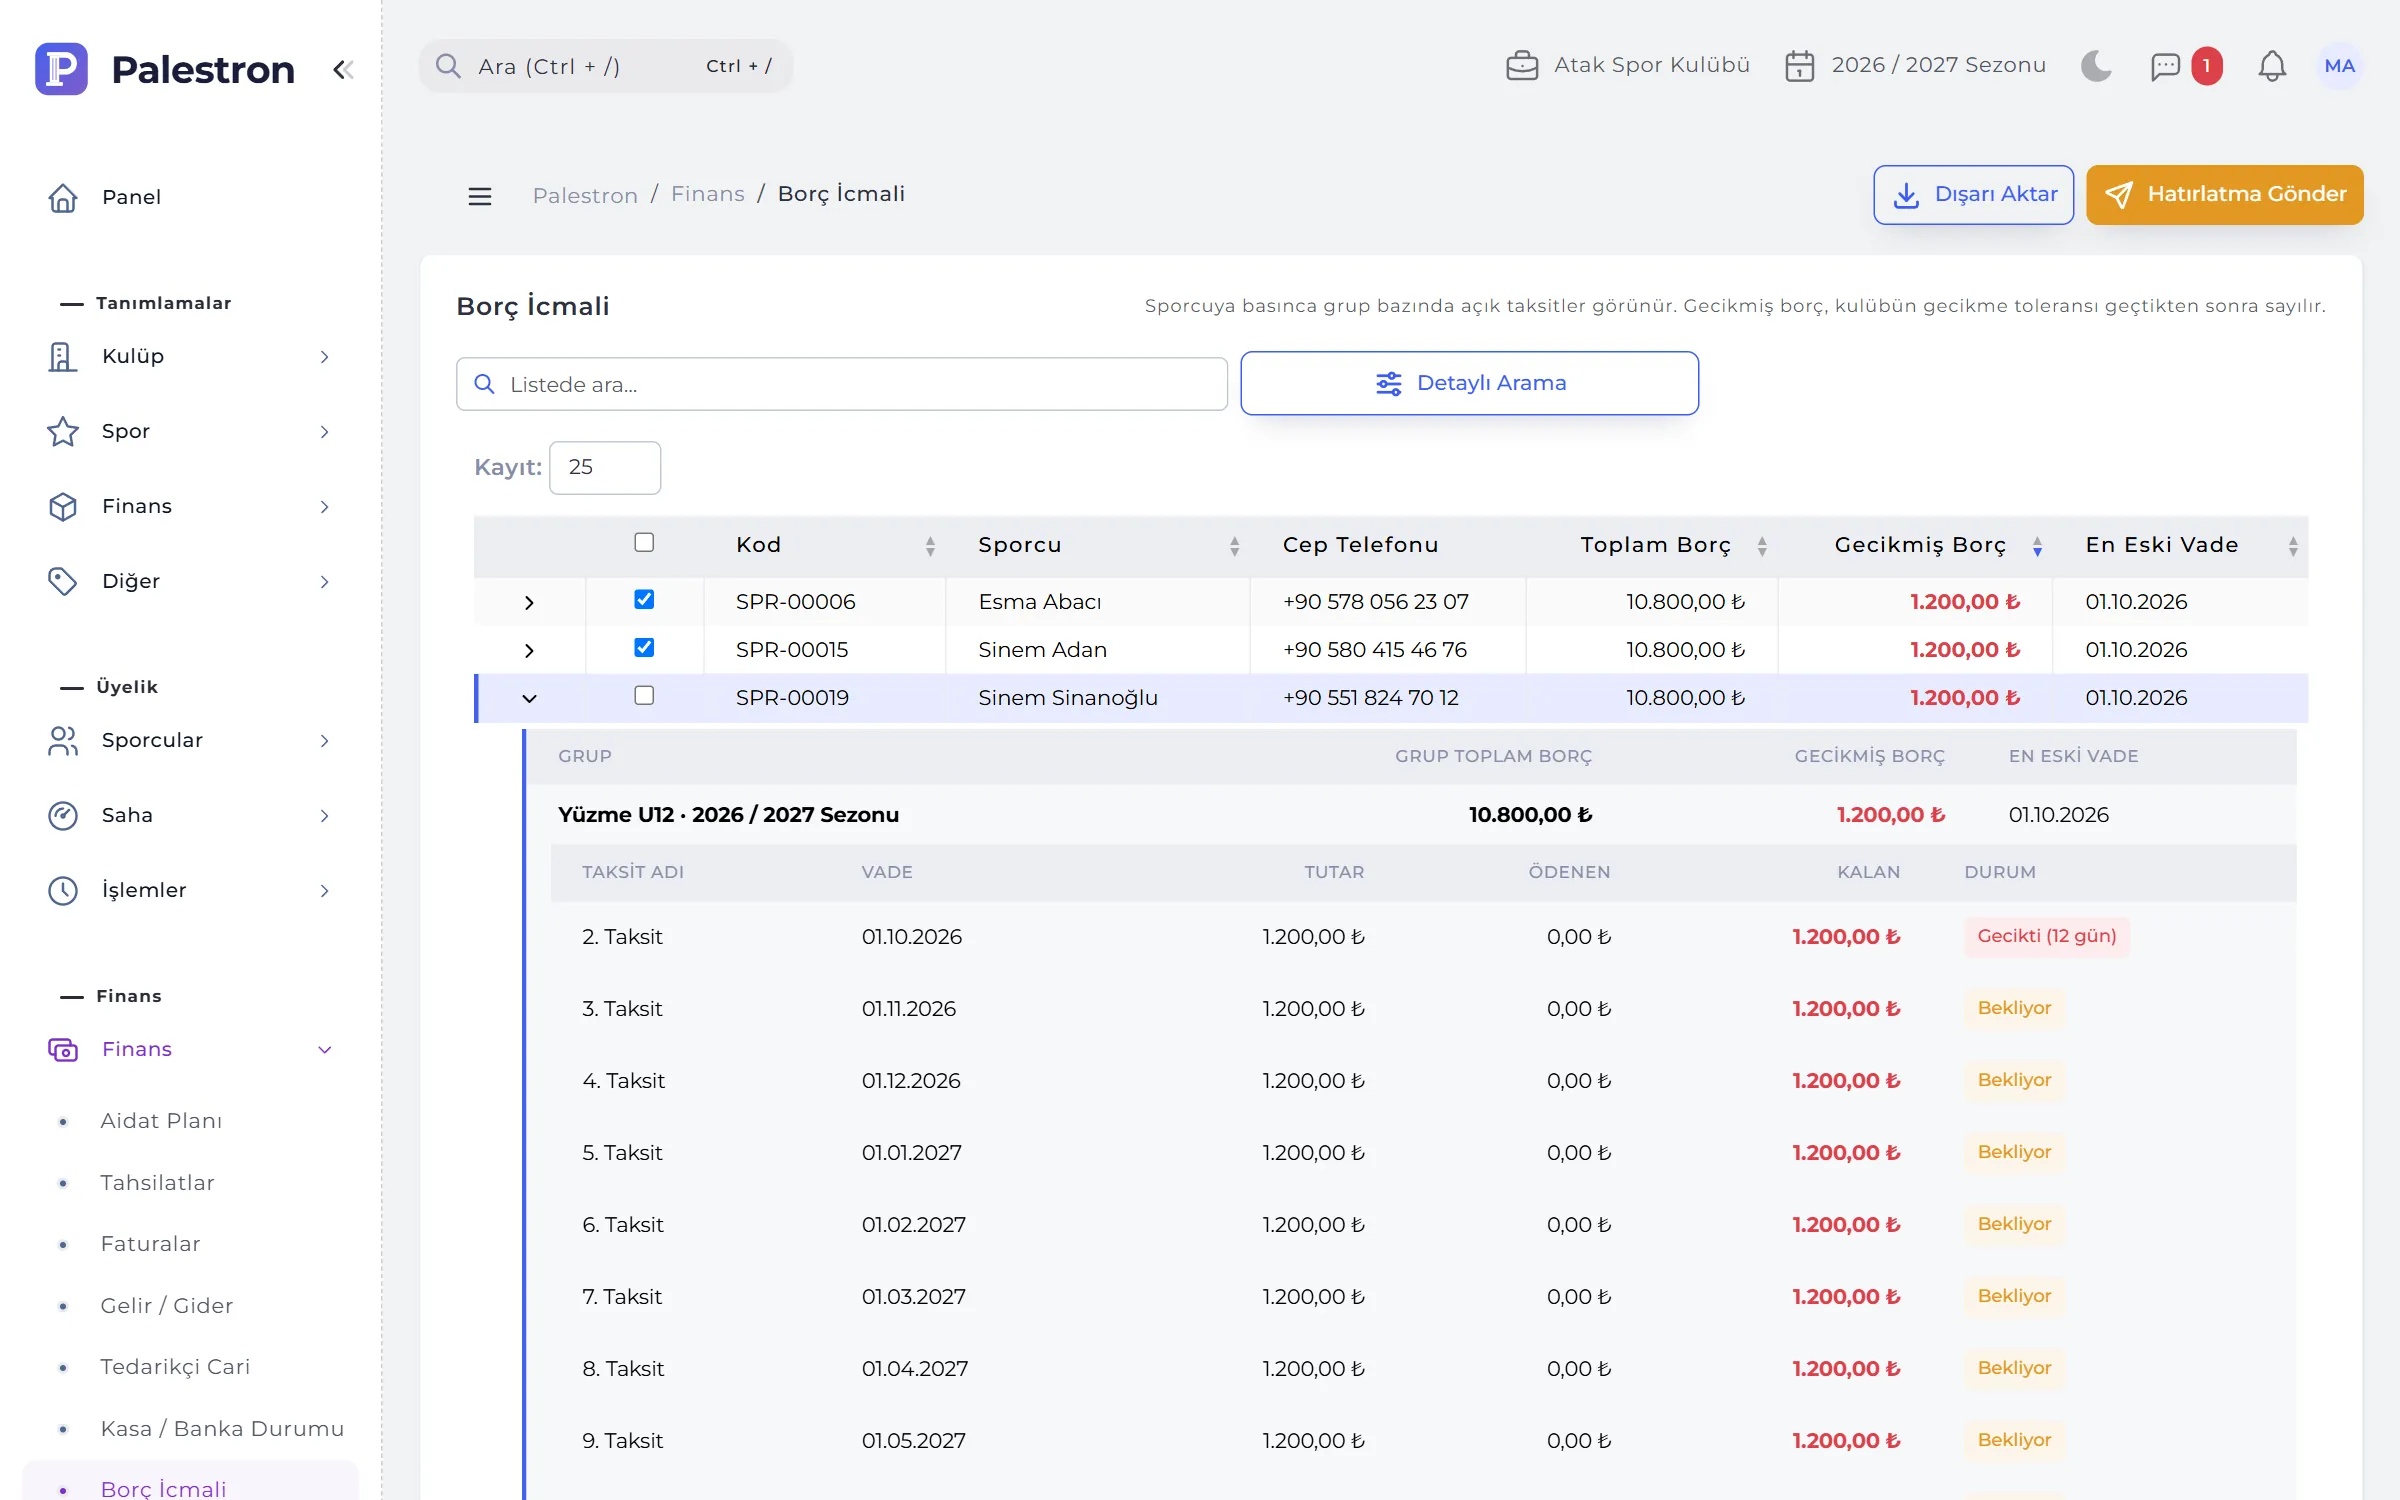
Task: Toggle the select-all header checkbox
Action: tap(644, 542)
